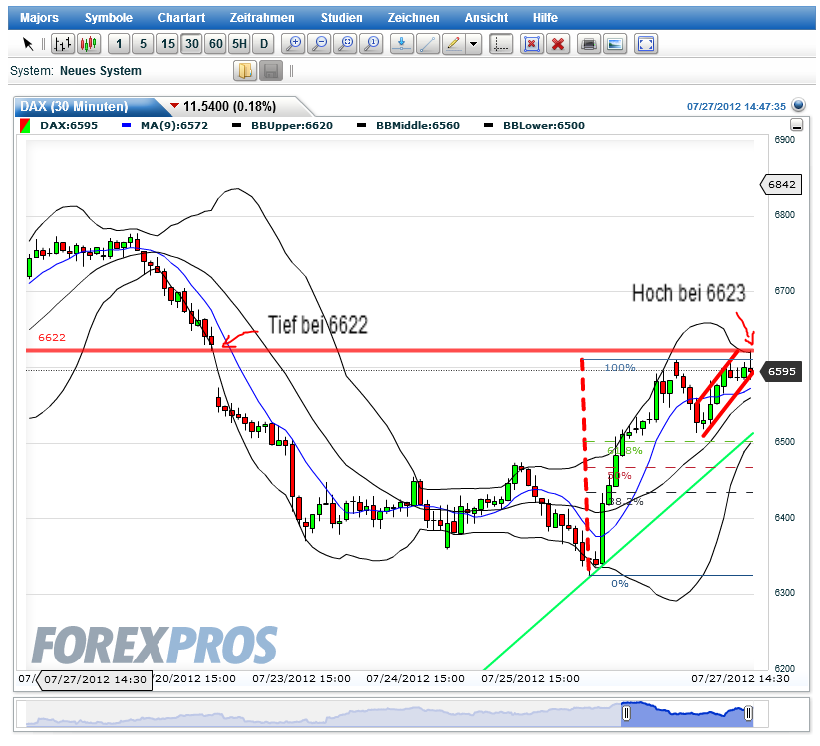Select the DAX (30 Minuten) tab
The image size is (820, 746).
tap(86, 106)
